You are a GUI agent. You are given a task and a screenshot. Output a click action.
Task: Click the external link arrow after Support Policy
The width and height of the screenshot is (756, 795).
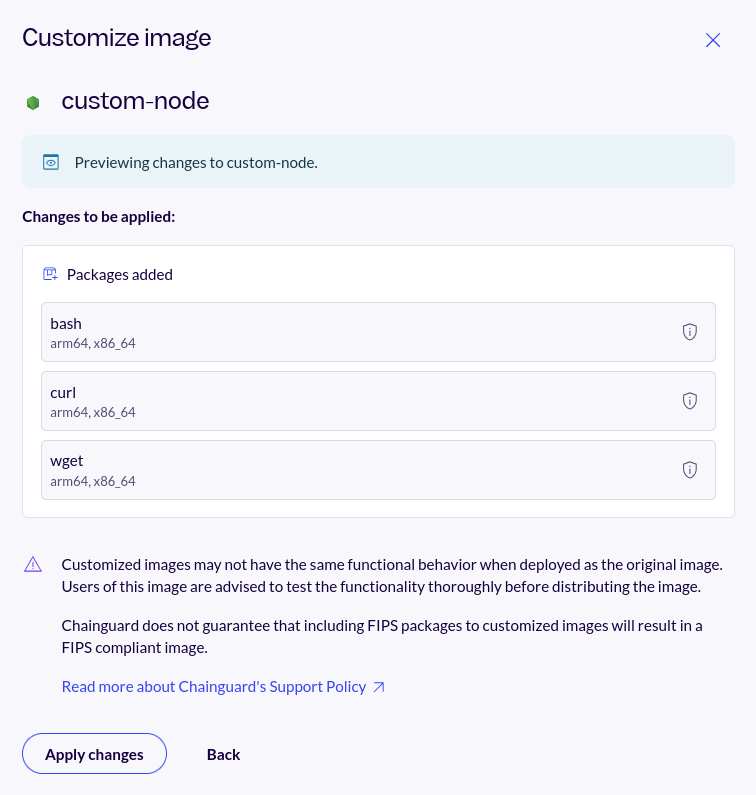tap(379, 687)
